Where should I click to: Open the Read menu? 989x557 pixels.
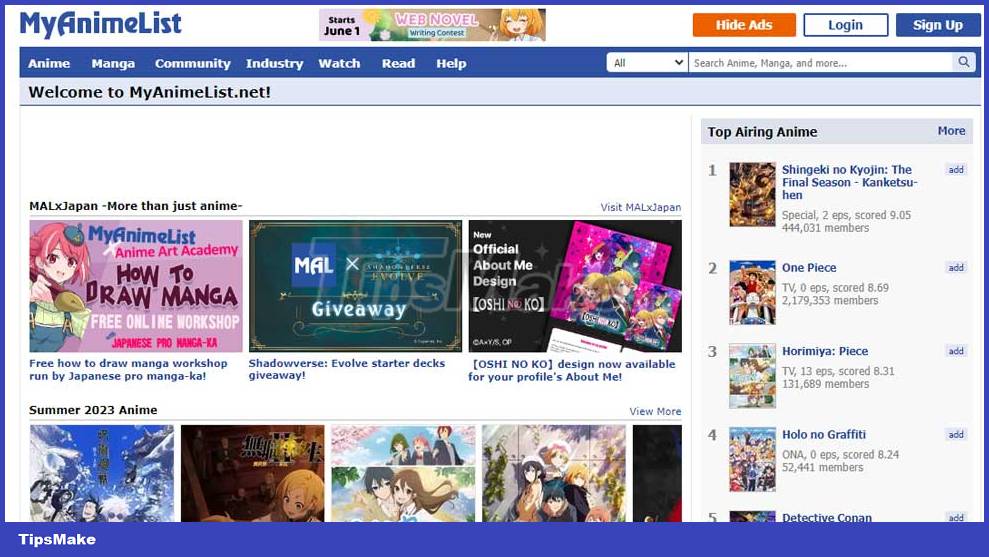[399, 63]
